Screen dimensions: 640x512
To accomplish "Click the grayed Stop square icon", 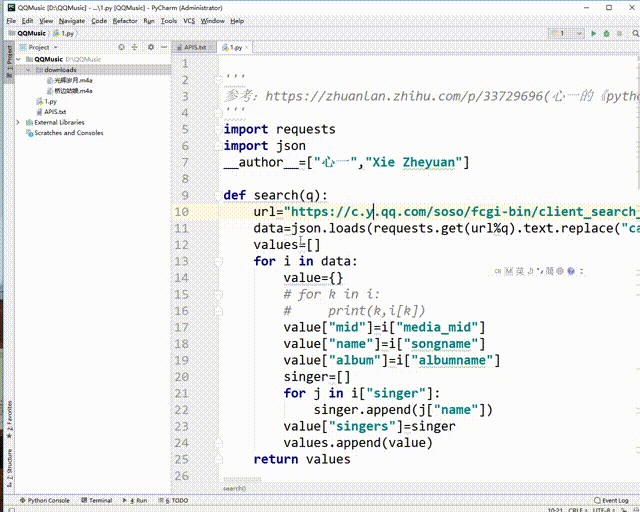I will [x=620, y=33].
